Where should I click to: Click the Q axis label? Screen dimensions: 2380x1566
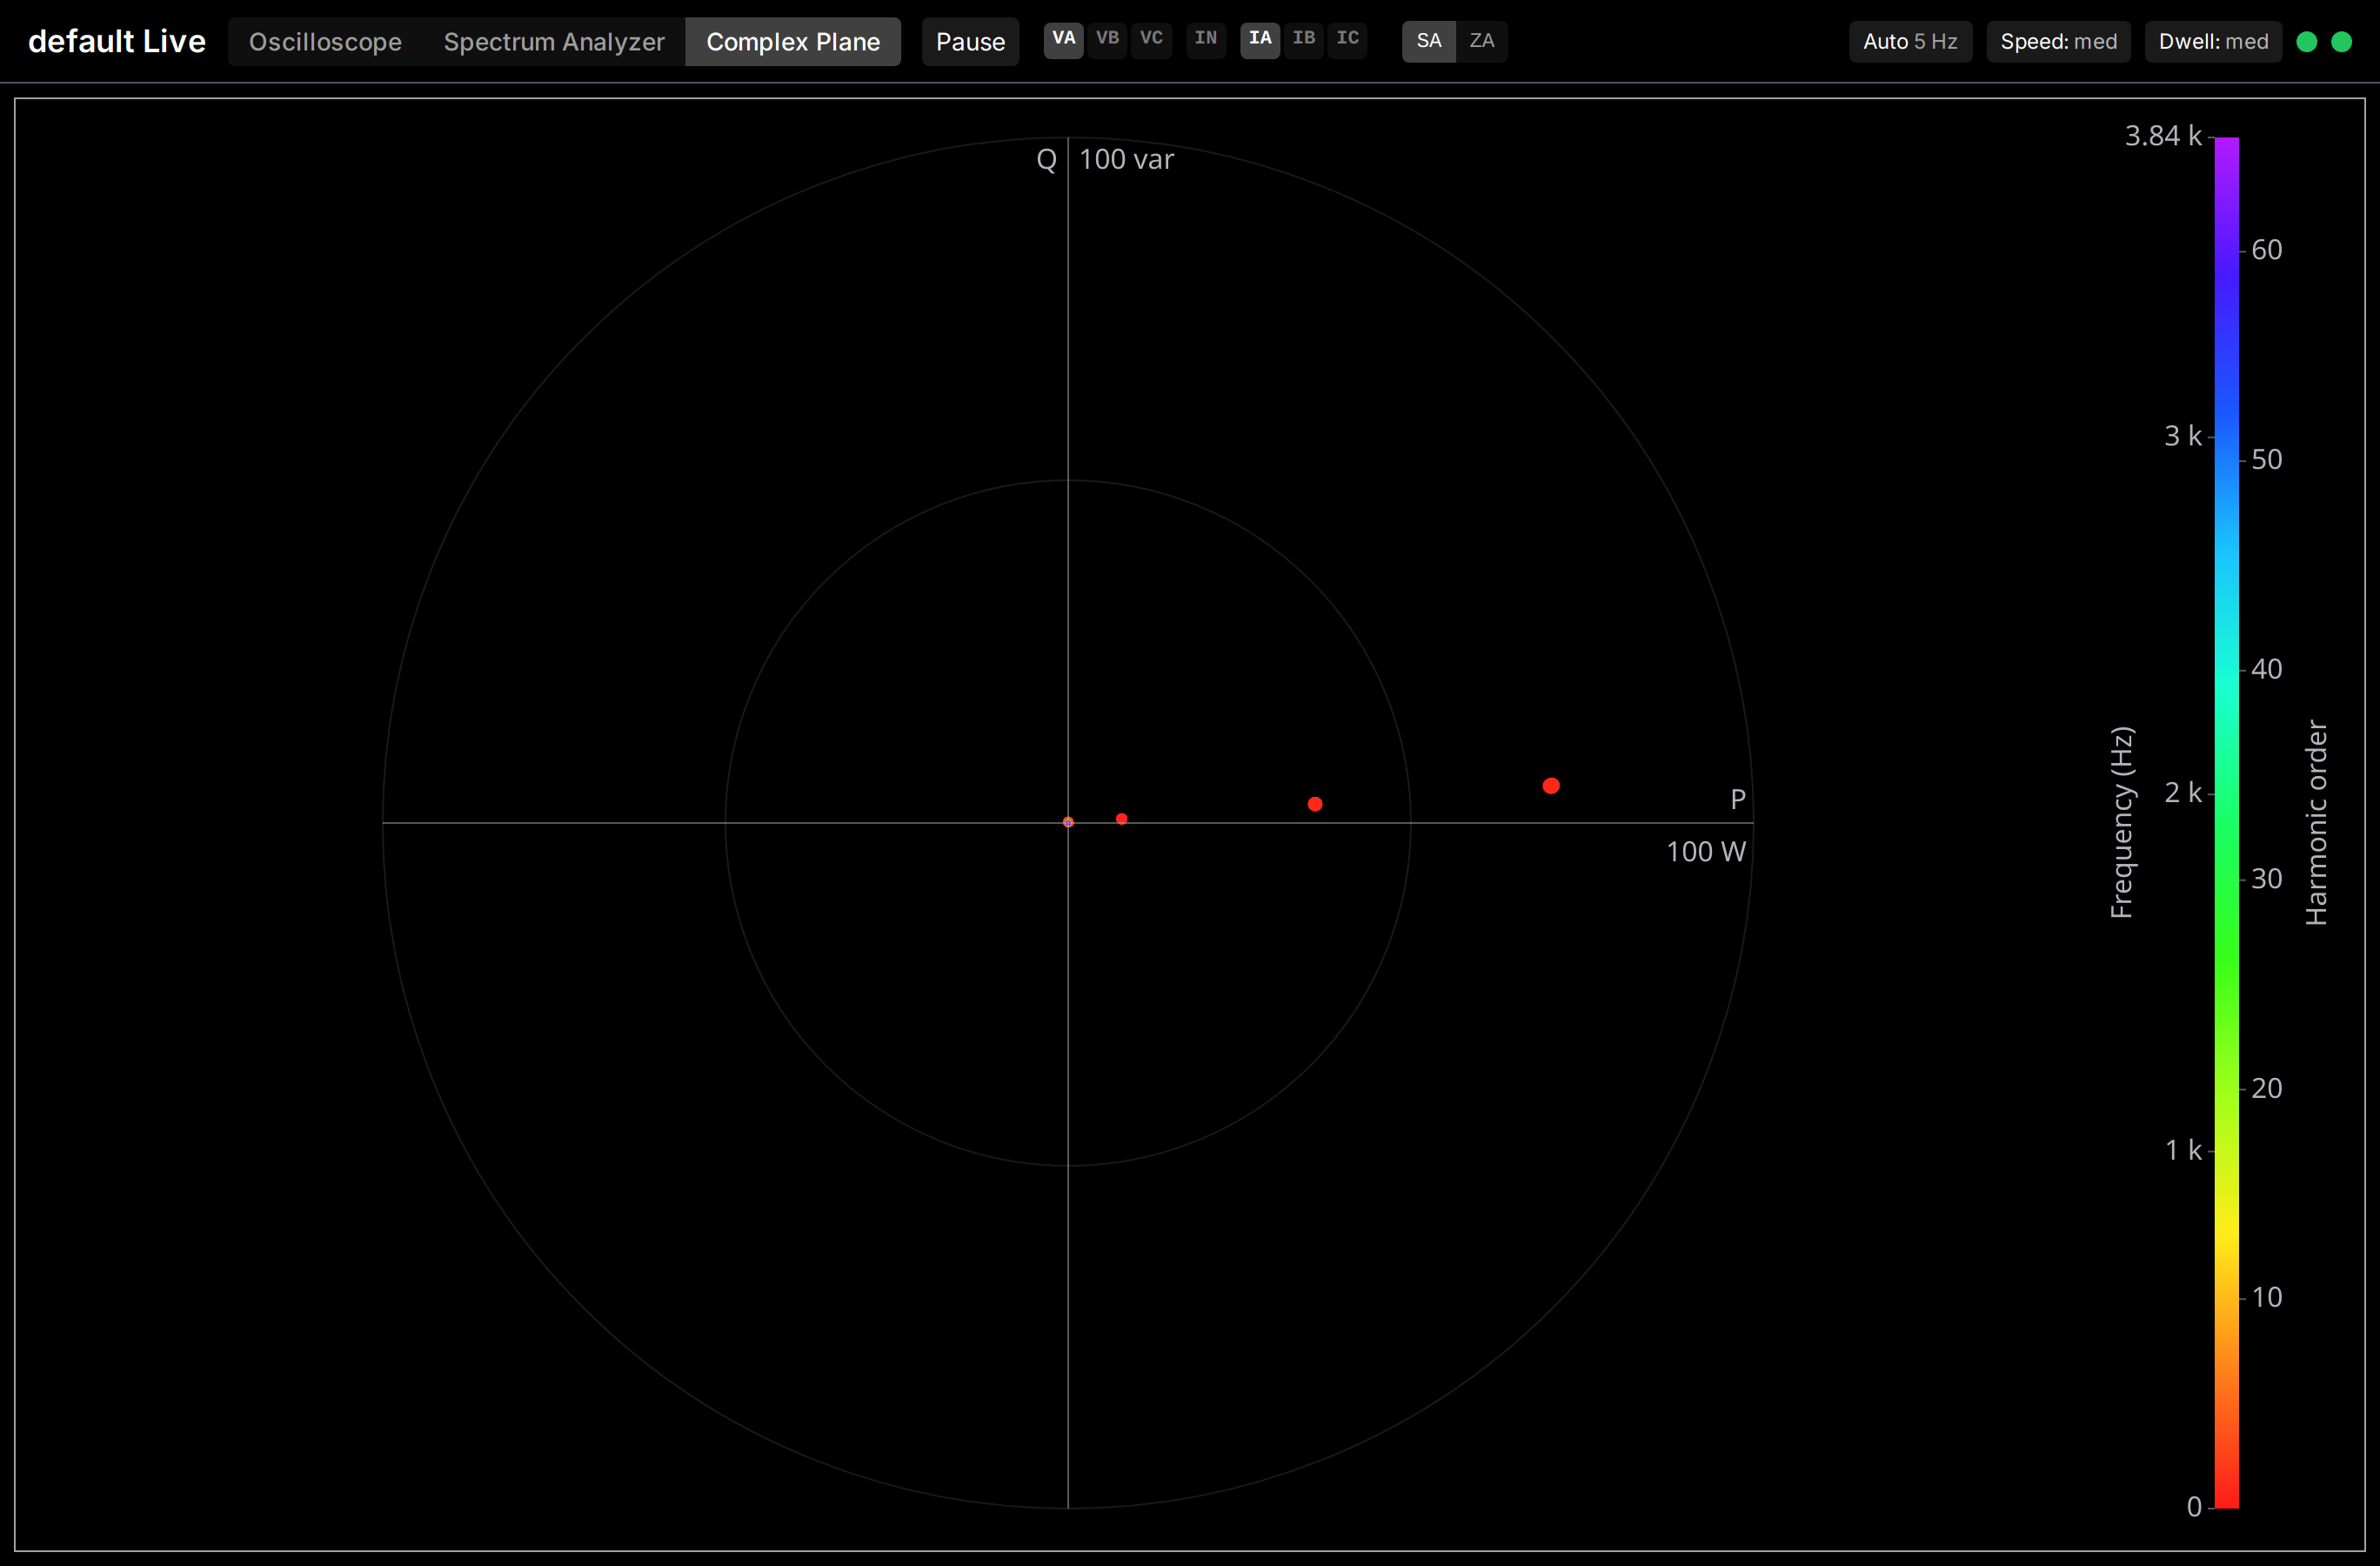point(1046,160)
